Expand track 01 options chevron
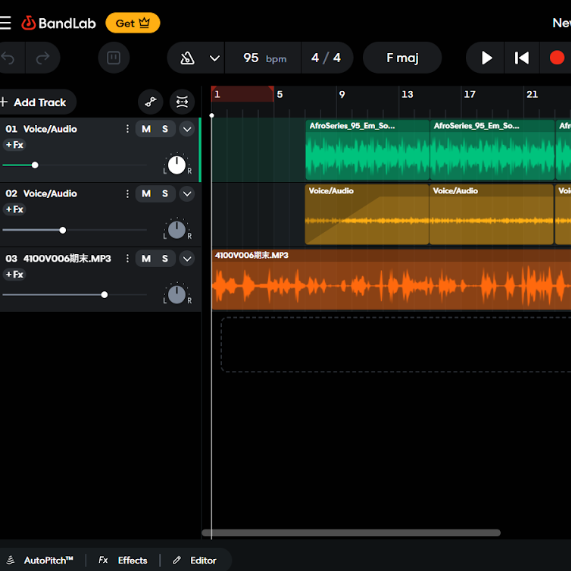Screen dimensions: 571x571 point(187,129)
